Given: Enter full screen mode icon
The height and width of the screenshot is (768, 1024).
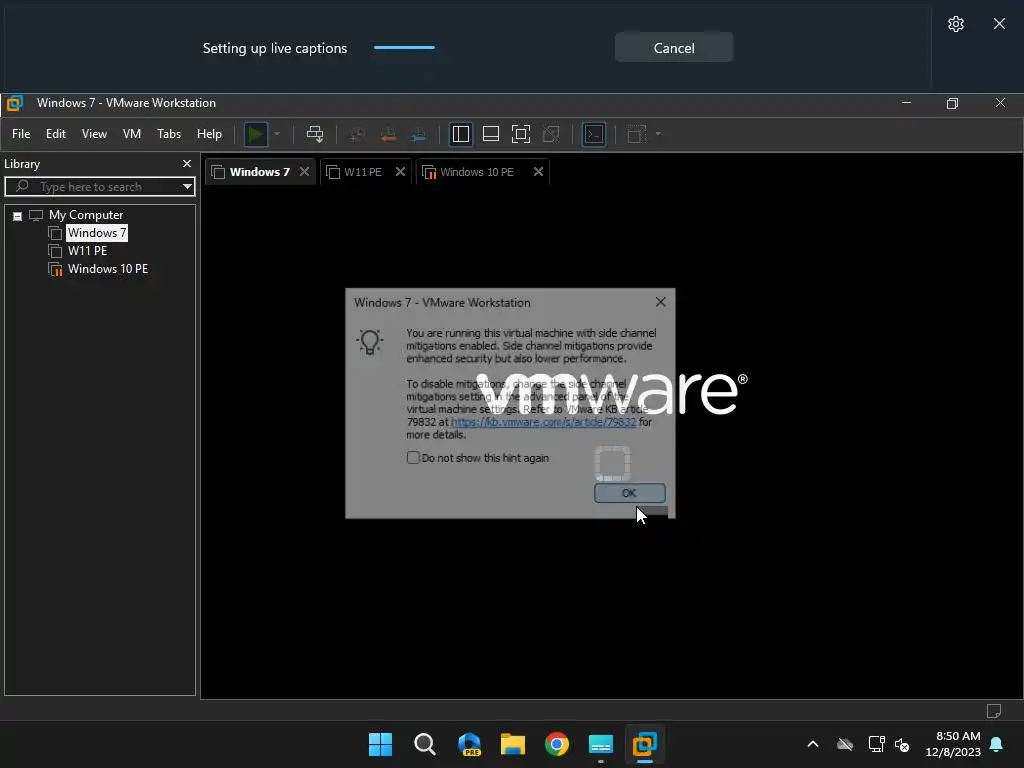Looking at the screenshot, I should pos(520,135).
